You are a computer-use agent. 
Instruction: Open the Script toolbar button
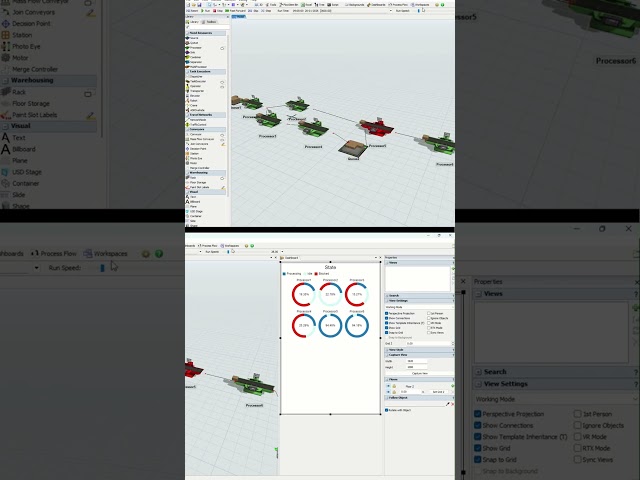pos(333,5)
